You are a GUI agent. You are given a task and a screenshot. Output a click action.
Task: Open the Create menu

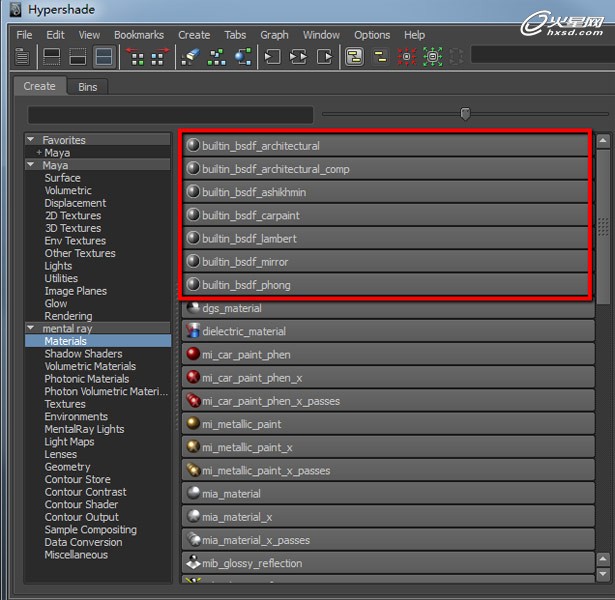click(x=194, y=35)
